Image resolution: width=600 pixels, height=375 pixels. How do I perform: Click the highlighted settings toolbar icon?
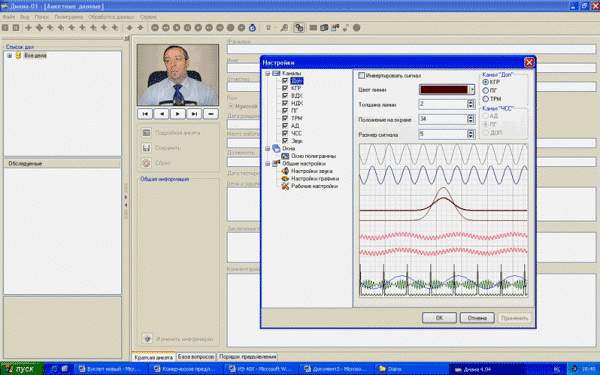(299, 28)
